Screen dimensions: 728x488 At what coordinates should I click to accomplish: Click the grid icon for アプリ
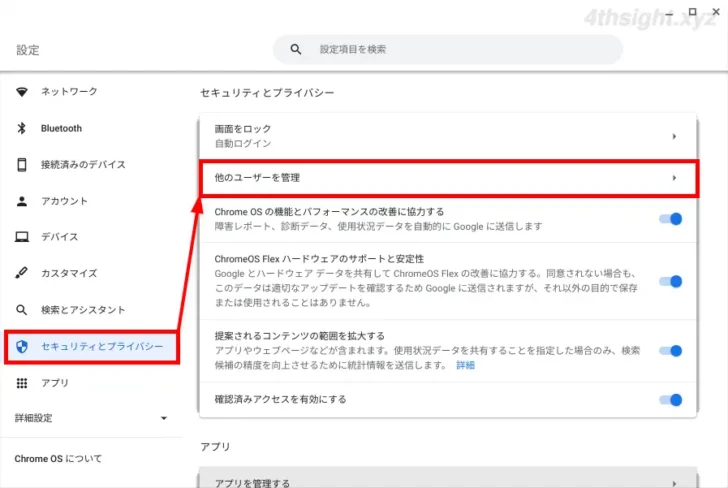tap(22, 383)
